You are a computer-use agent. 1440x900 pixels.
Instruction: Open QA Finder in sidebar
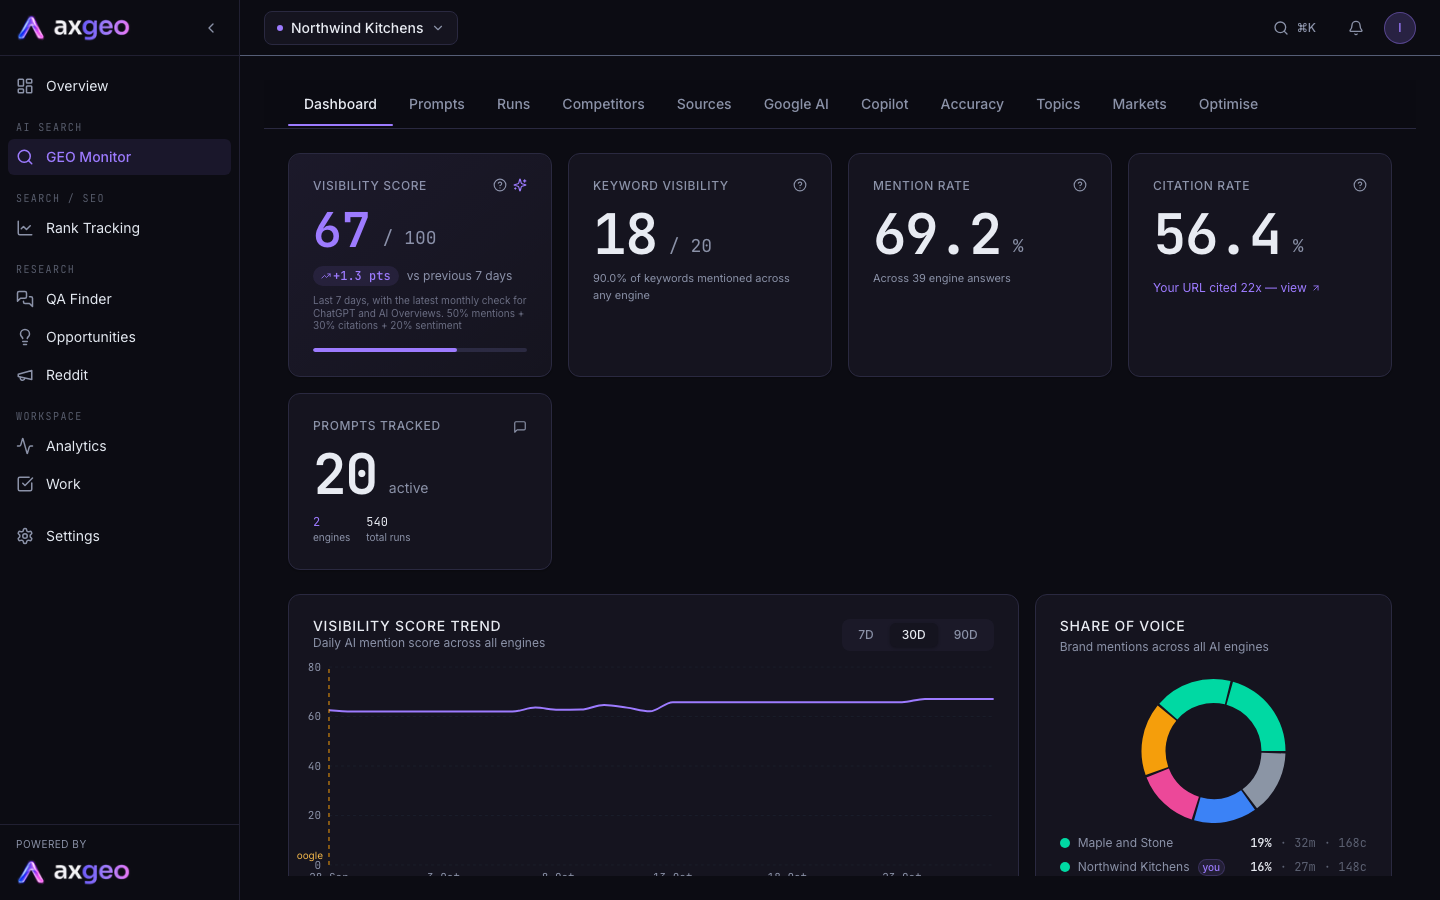[120, 299]
